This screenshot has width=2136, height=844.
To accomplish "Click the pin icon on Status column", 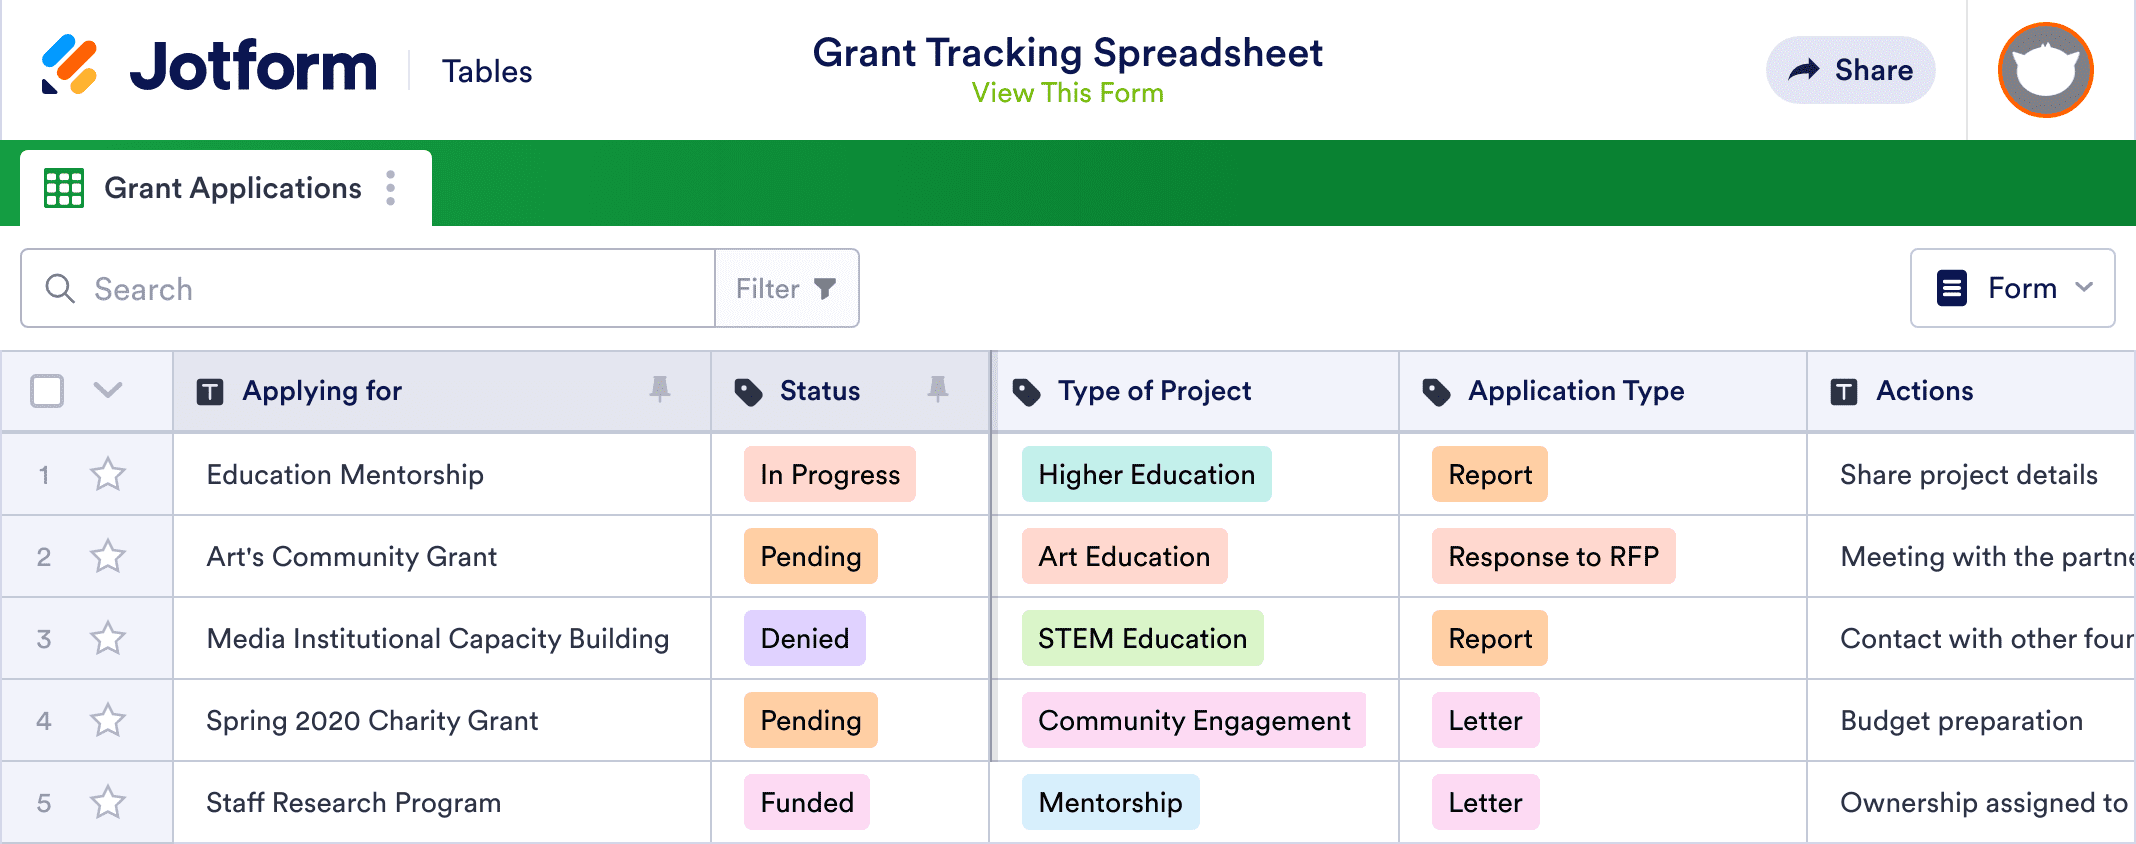I will 937,389.
